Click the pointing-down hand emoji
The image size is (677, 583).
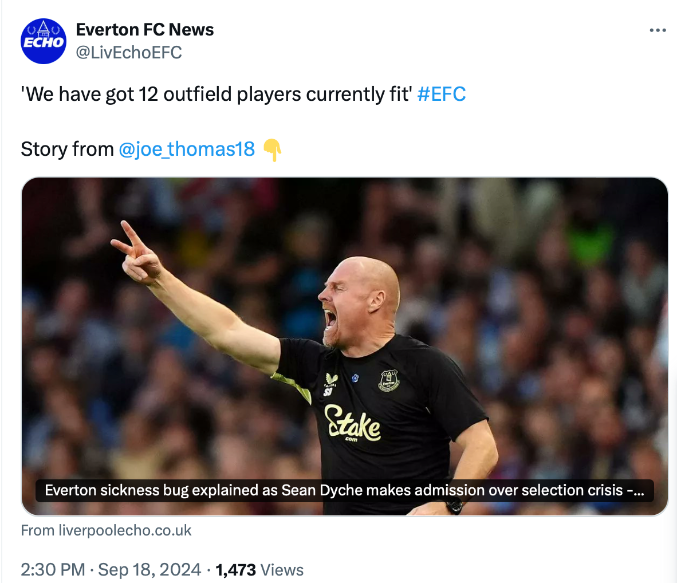coord(272,150)
